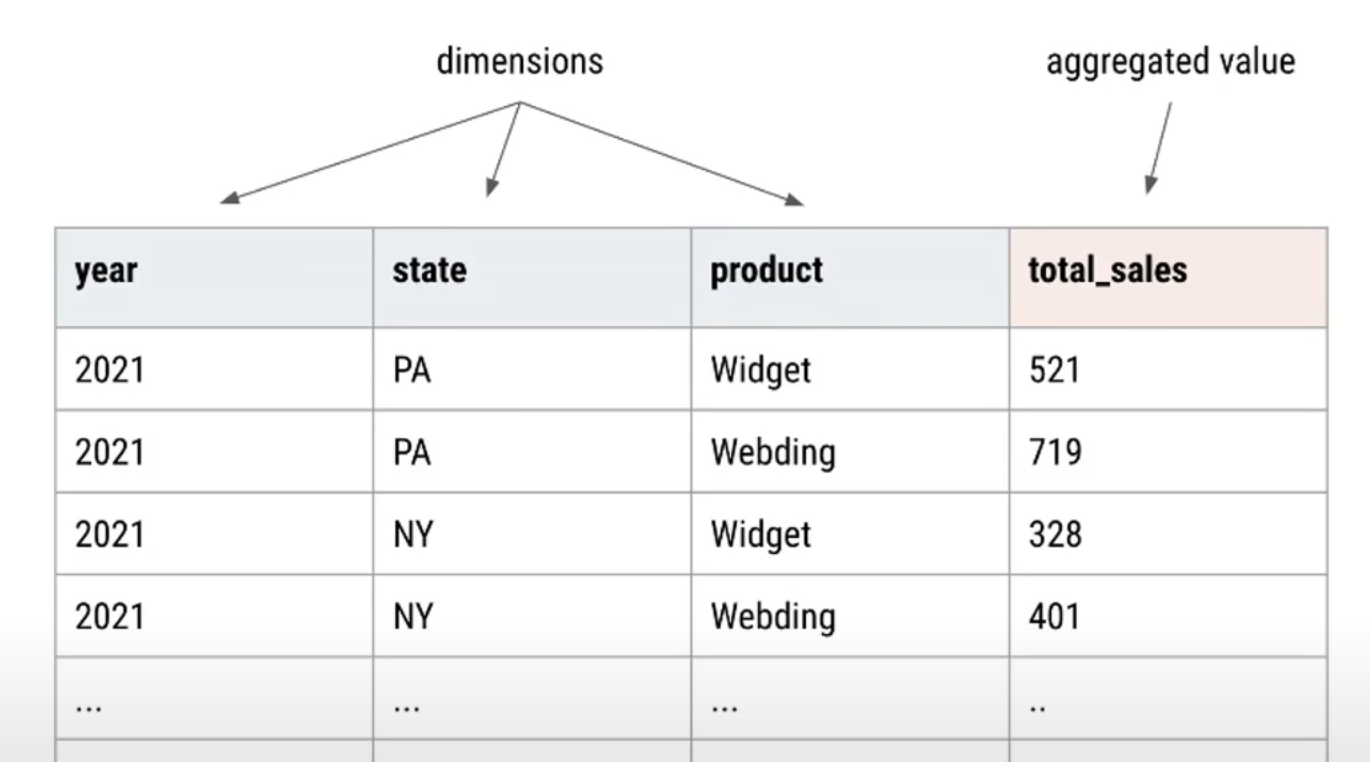Viewport: 1370px width, 762px height.
Task: Click the NY cell in 401 row
Action: (x=532, y=615)
